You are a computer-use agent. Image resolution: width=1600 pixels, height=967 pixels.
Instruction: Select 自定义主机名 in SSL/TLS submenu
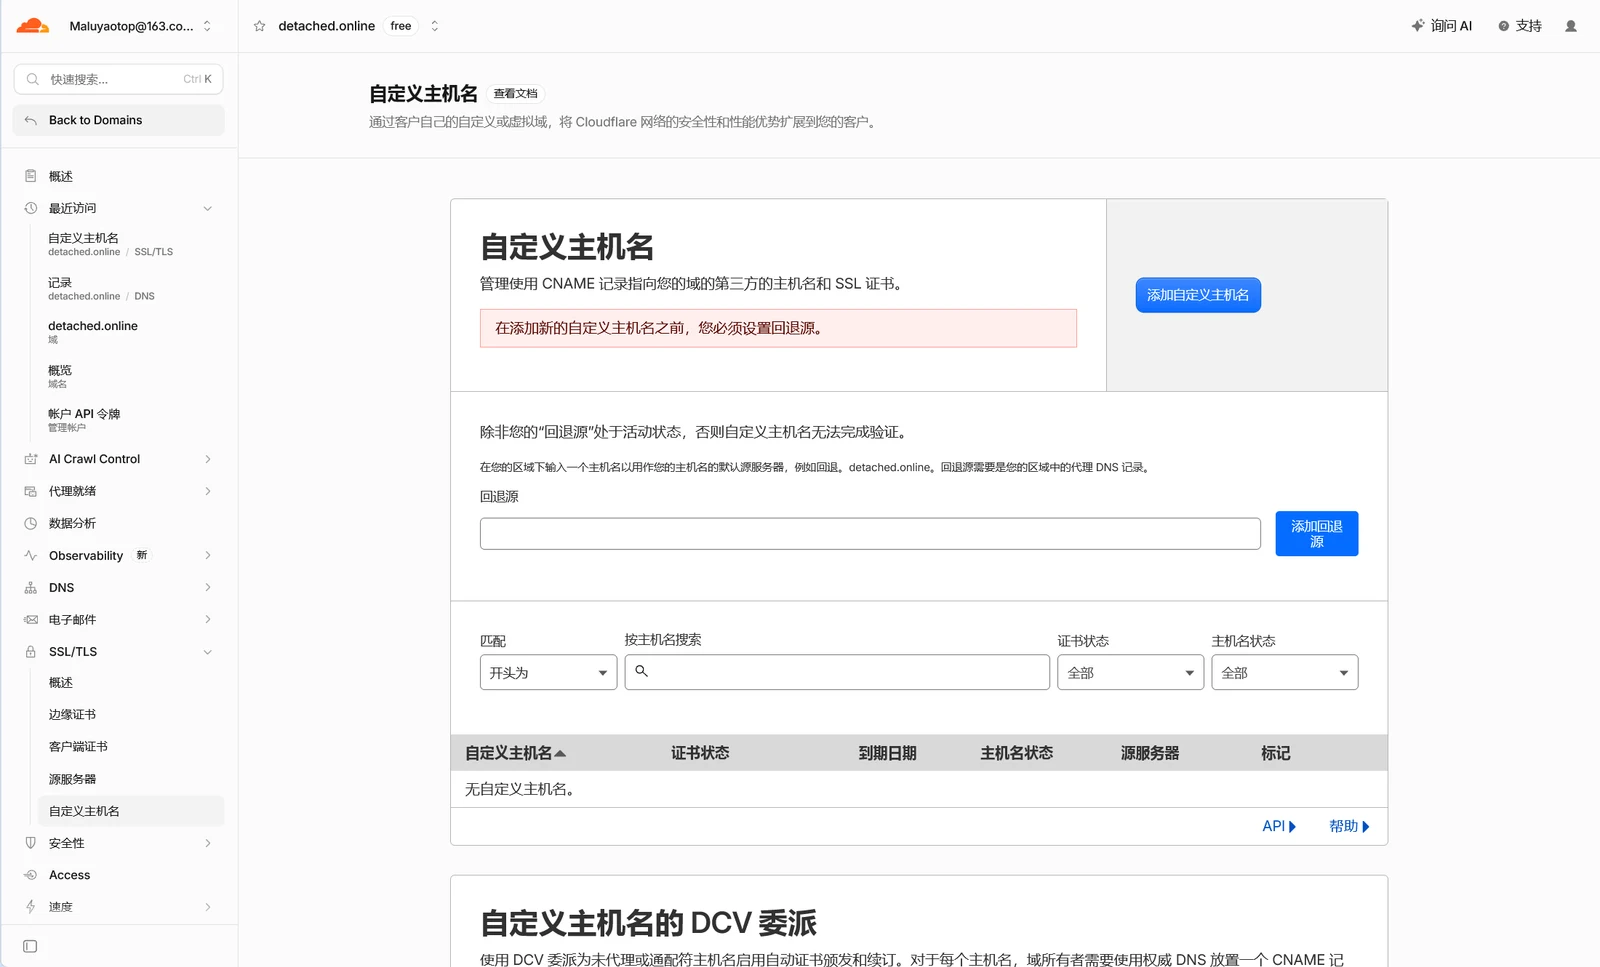tap(130, 811)
